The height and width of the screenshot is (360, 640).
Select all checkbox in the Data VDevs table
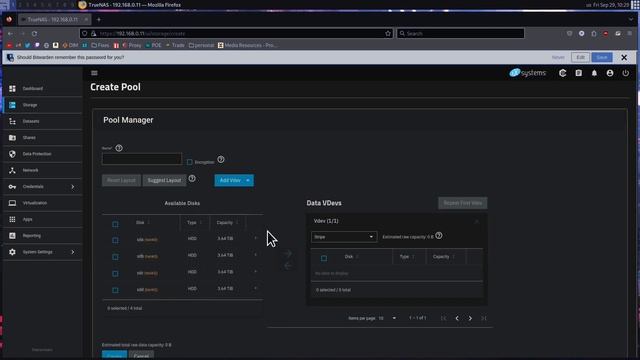point(324,258)
